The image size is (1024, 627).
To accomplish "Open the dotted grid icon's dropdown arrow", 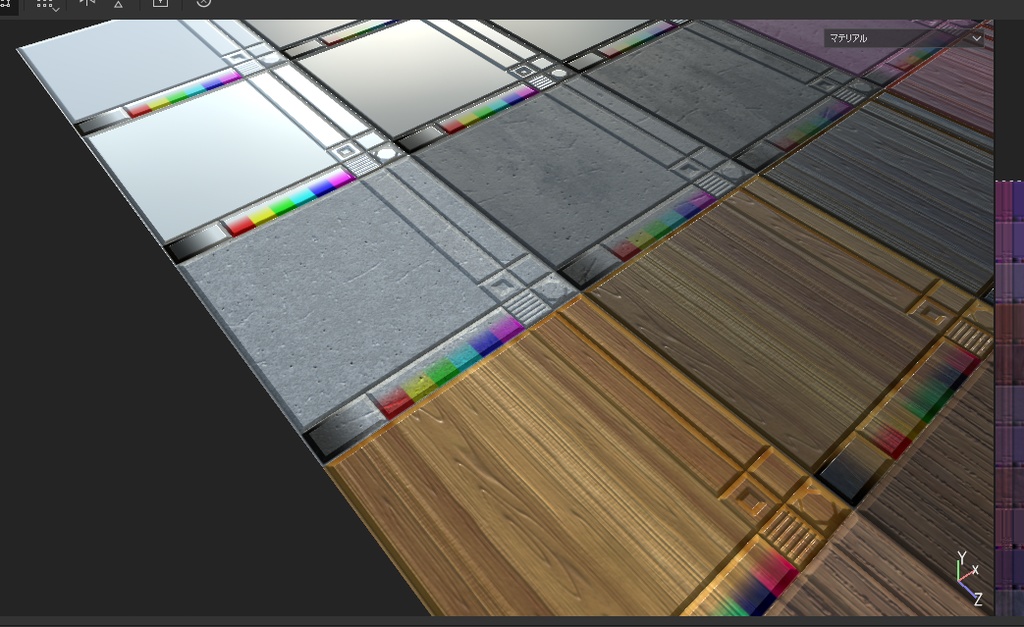I will click(56, 10).
